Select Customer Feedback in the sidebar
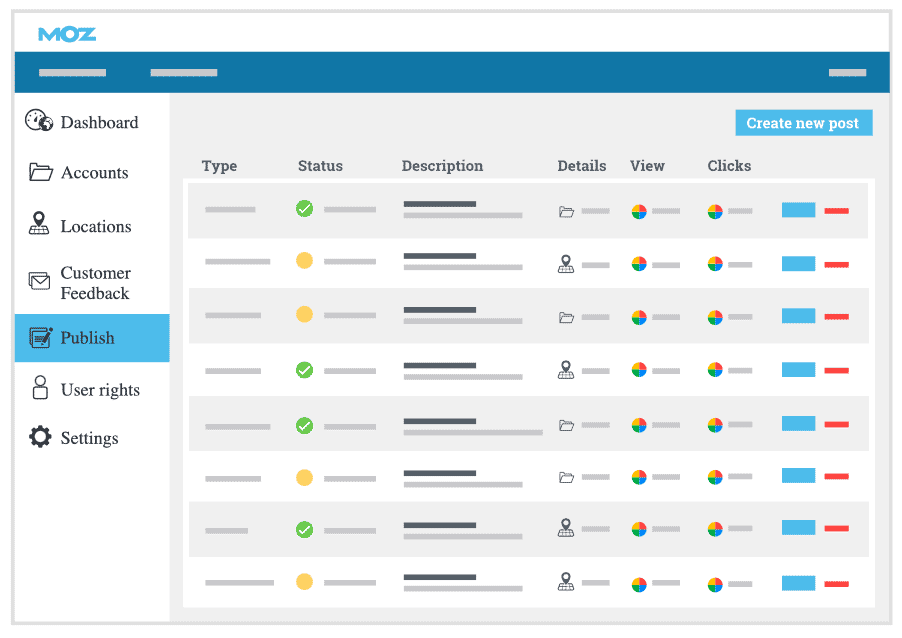This screenshot has width=902, height=638. [x=94, y=283]
